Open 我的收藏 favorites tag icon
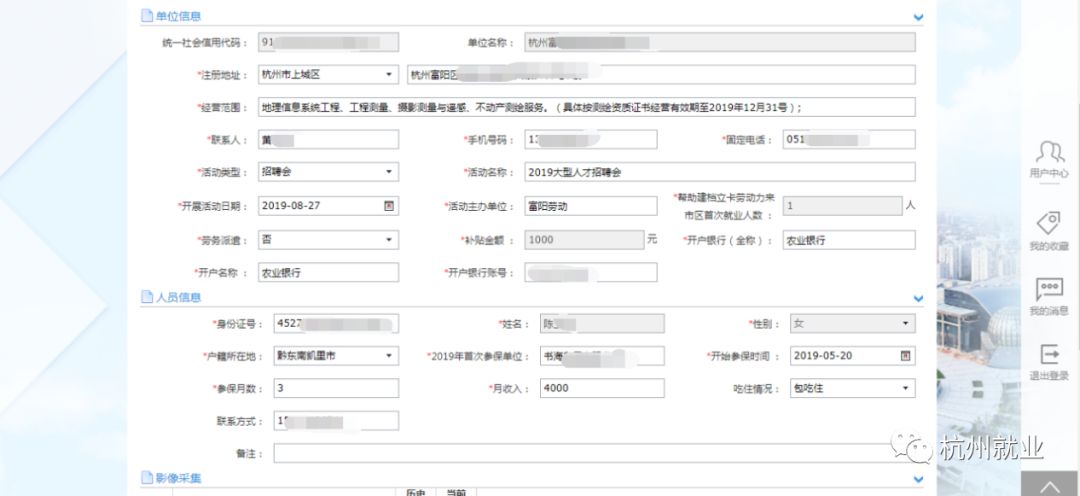This screenshot has width=1080, height=496. (1048, 223)
